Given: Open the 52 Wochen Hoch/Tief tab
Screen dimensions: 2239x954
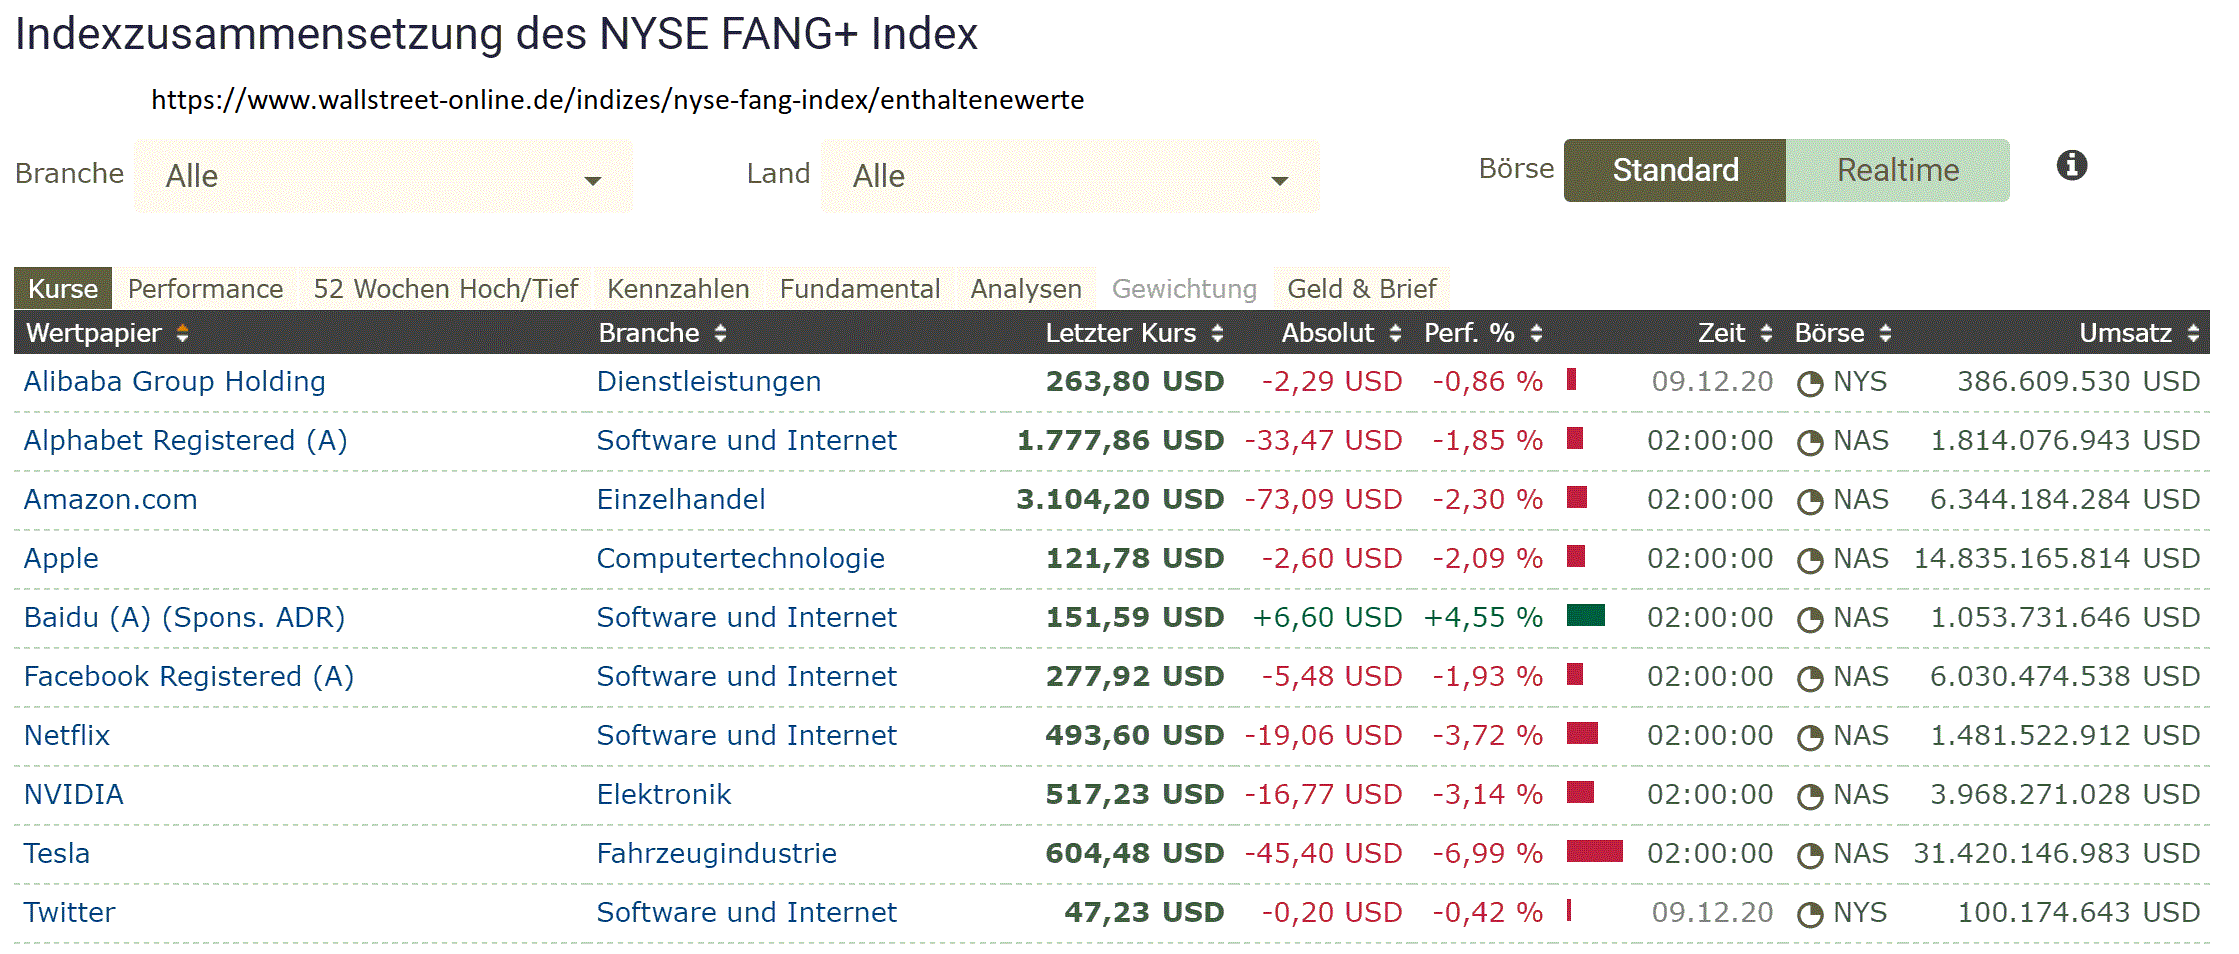Looking at the screenshot, I should click(445, 289).
